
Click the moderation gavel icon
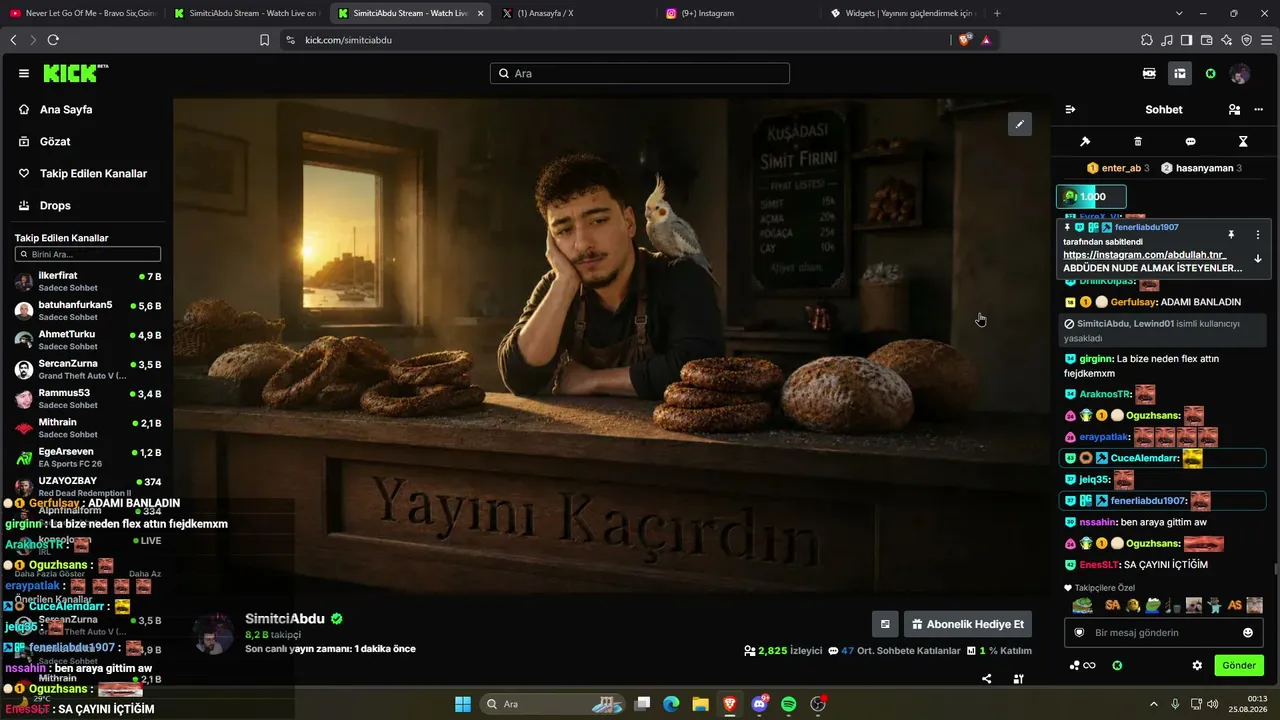click(x=1085, y=142)
